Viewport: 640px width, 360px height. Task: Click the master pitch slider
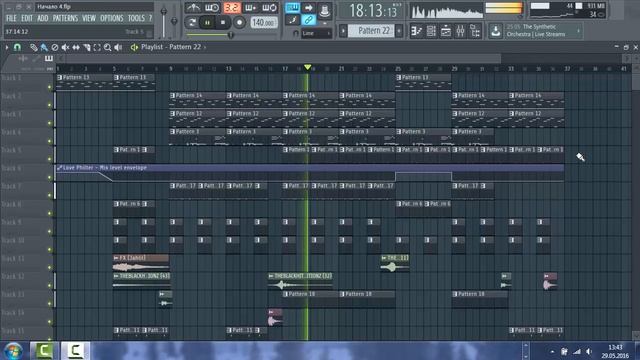tap(174, 20)
